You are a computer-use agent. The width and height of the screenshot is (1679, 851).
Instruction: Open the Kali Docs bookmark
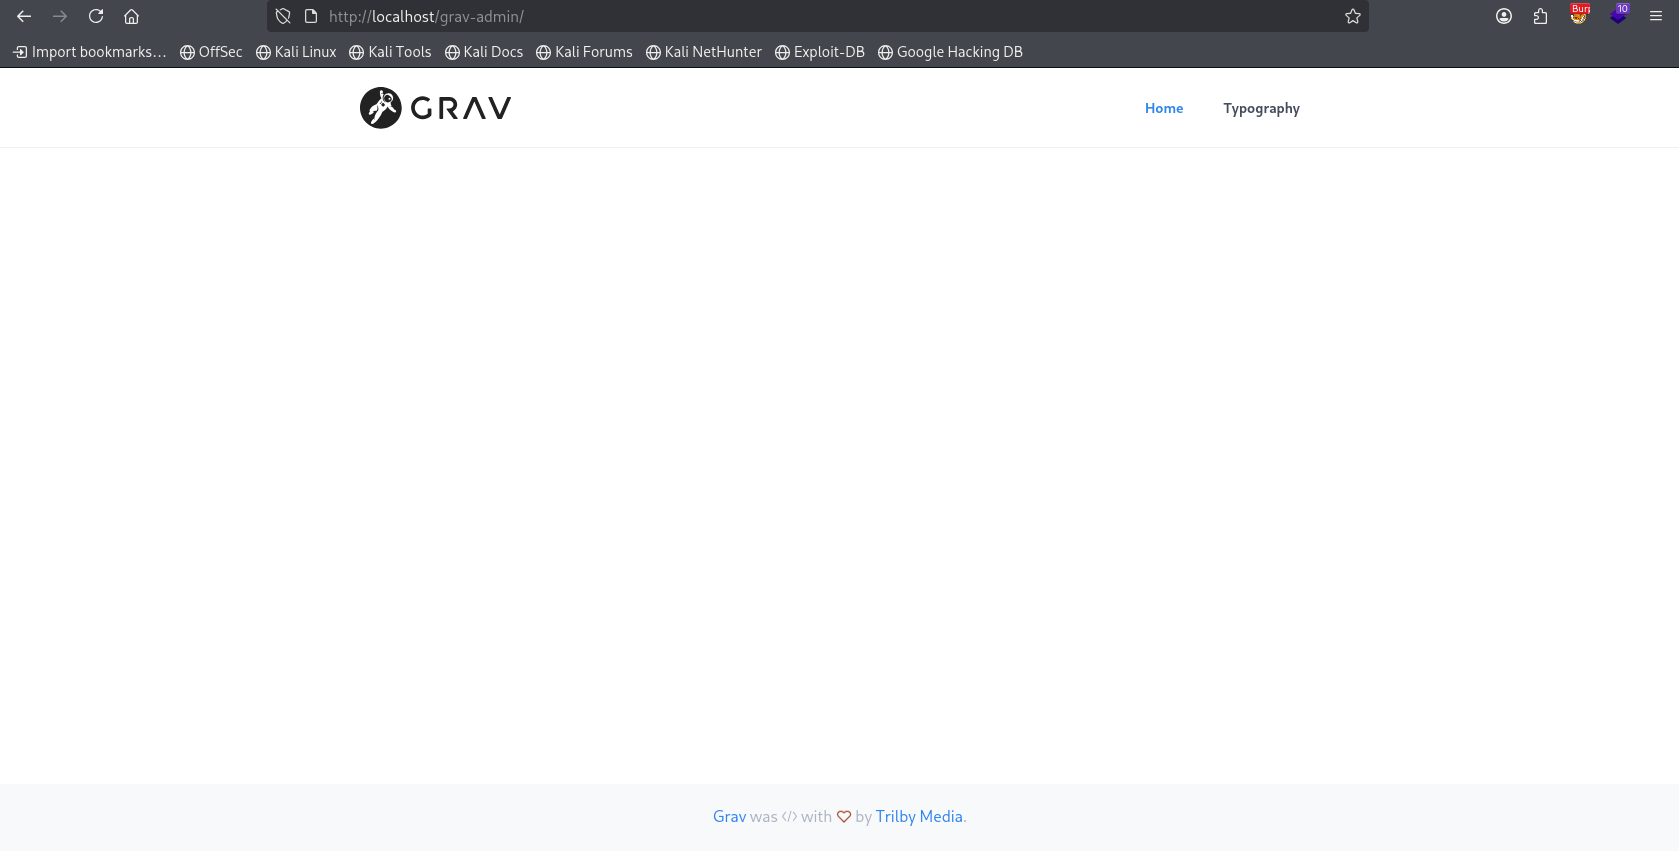tap(484, 52)
